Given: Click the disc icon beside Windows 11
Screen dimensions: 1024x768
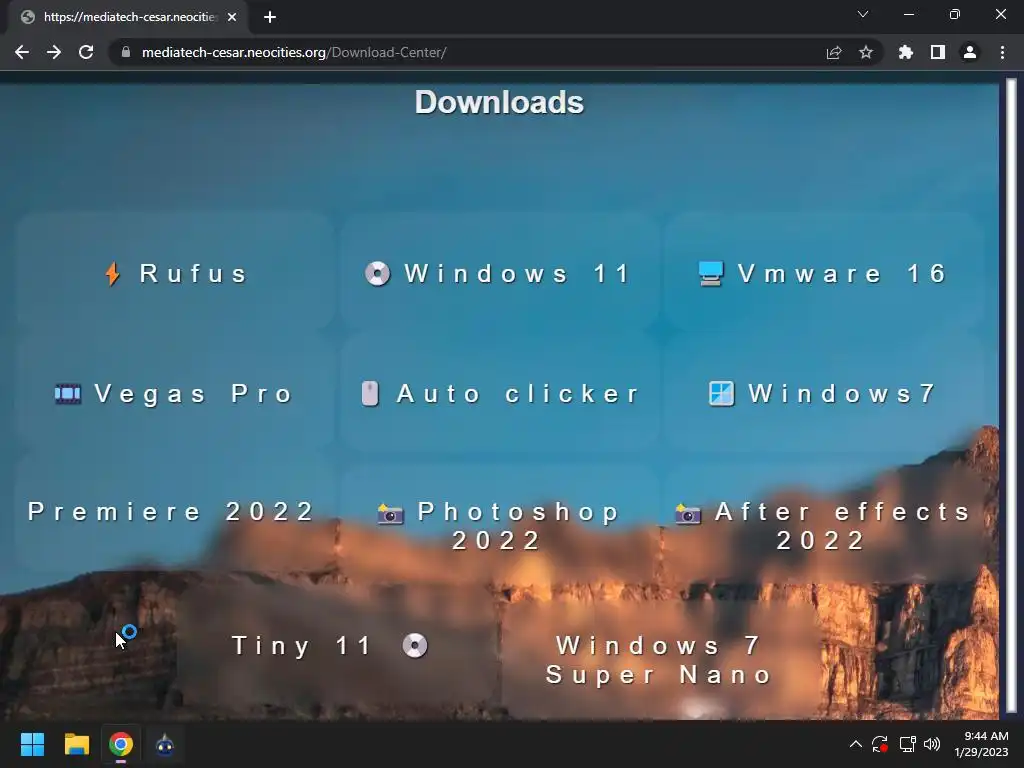Looking at the screenshot, I should click(377, 274).
